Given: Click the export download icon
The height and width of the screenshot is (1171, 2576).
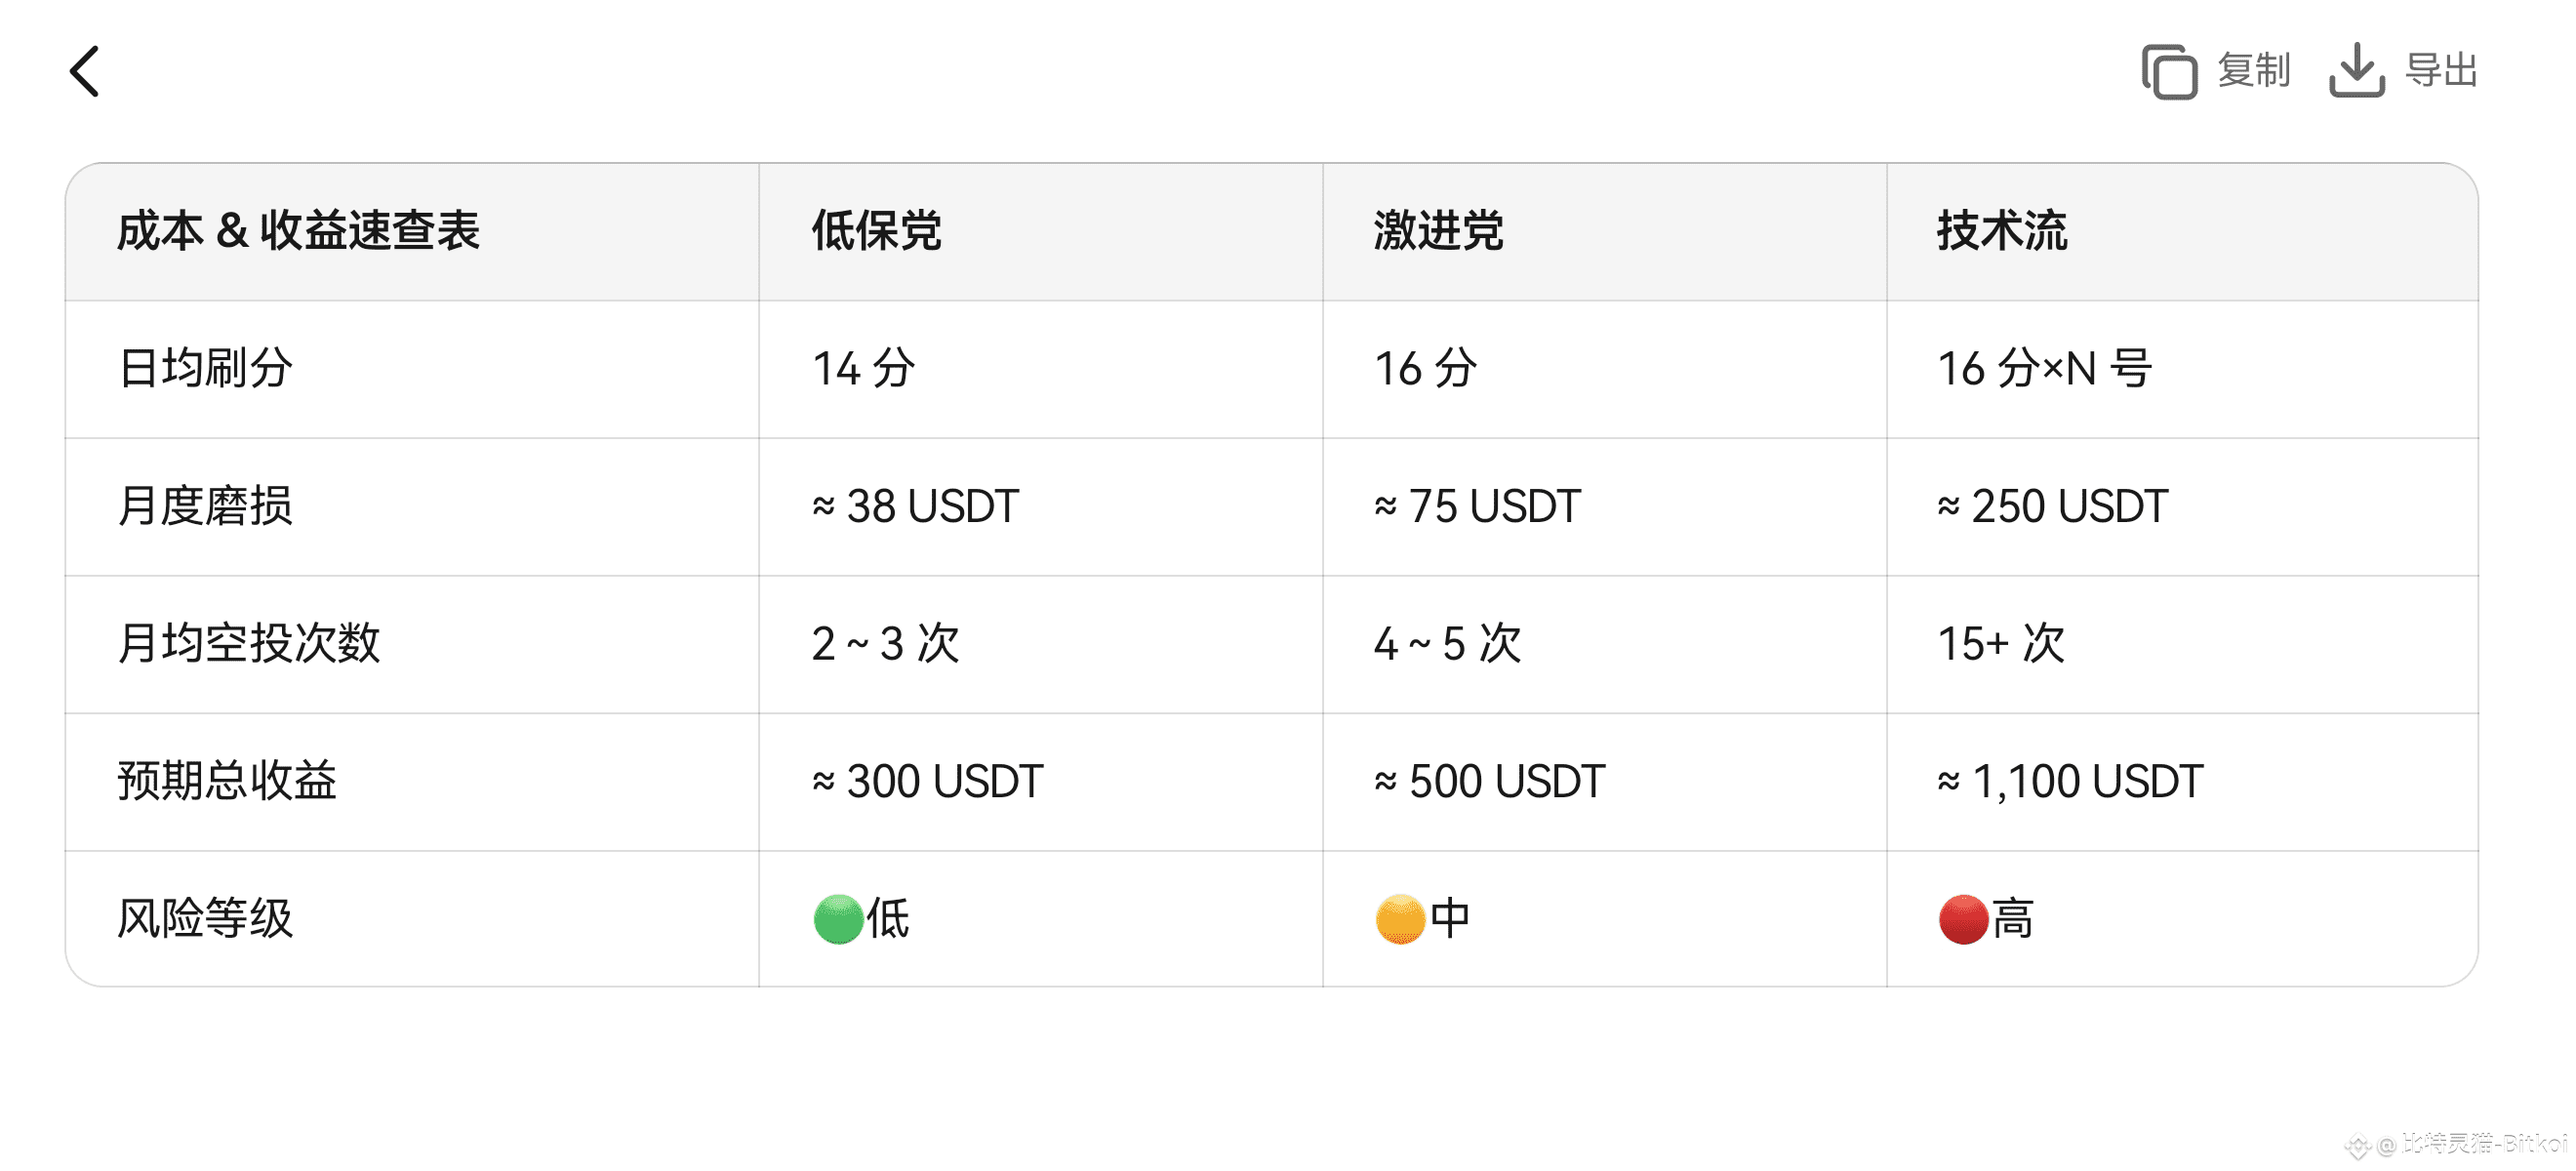Looking at the screenshot, I should coord(2357,70).
